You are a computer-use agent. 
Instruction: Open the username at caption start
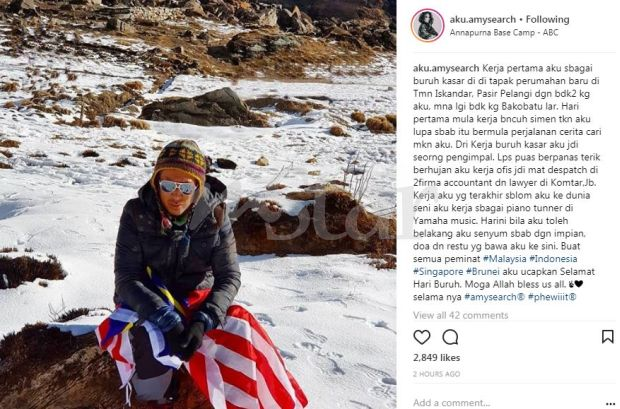(446, 68)
